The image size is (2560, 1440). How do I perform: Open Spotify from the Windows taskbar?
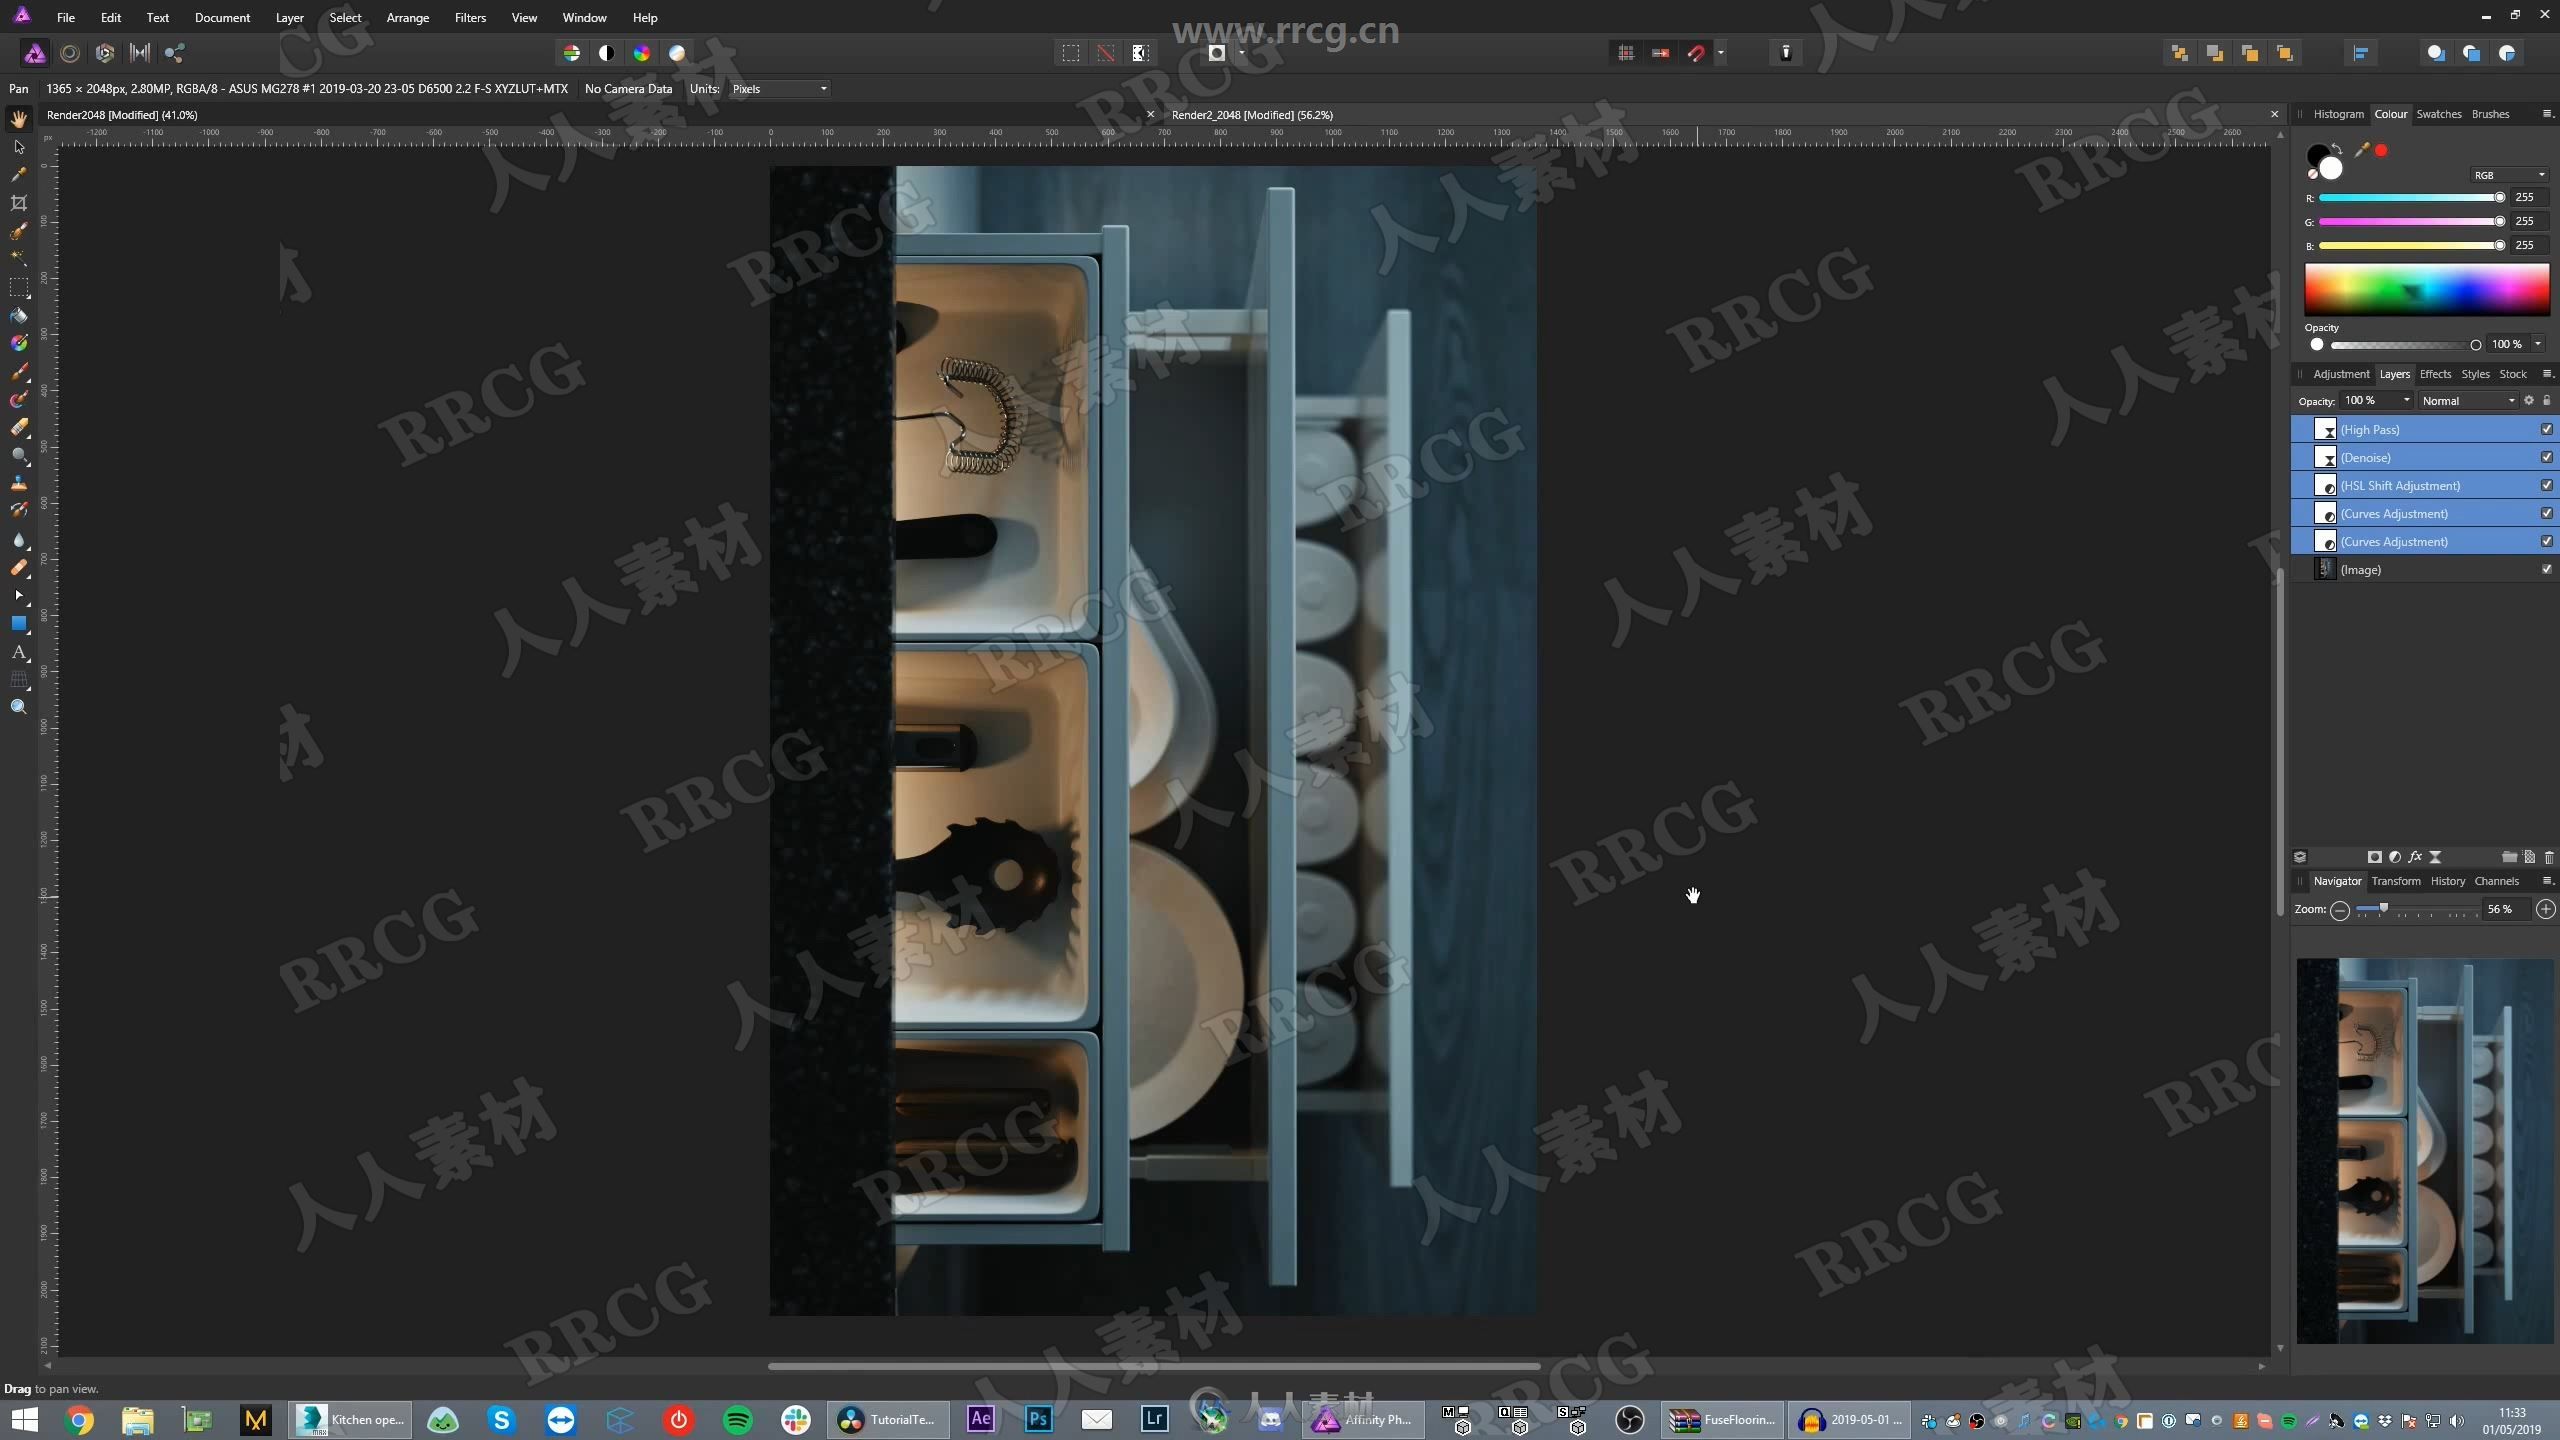[x=737, y=1420]
